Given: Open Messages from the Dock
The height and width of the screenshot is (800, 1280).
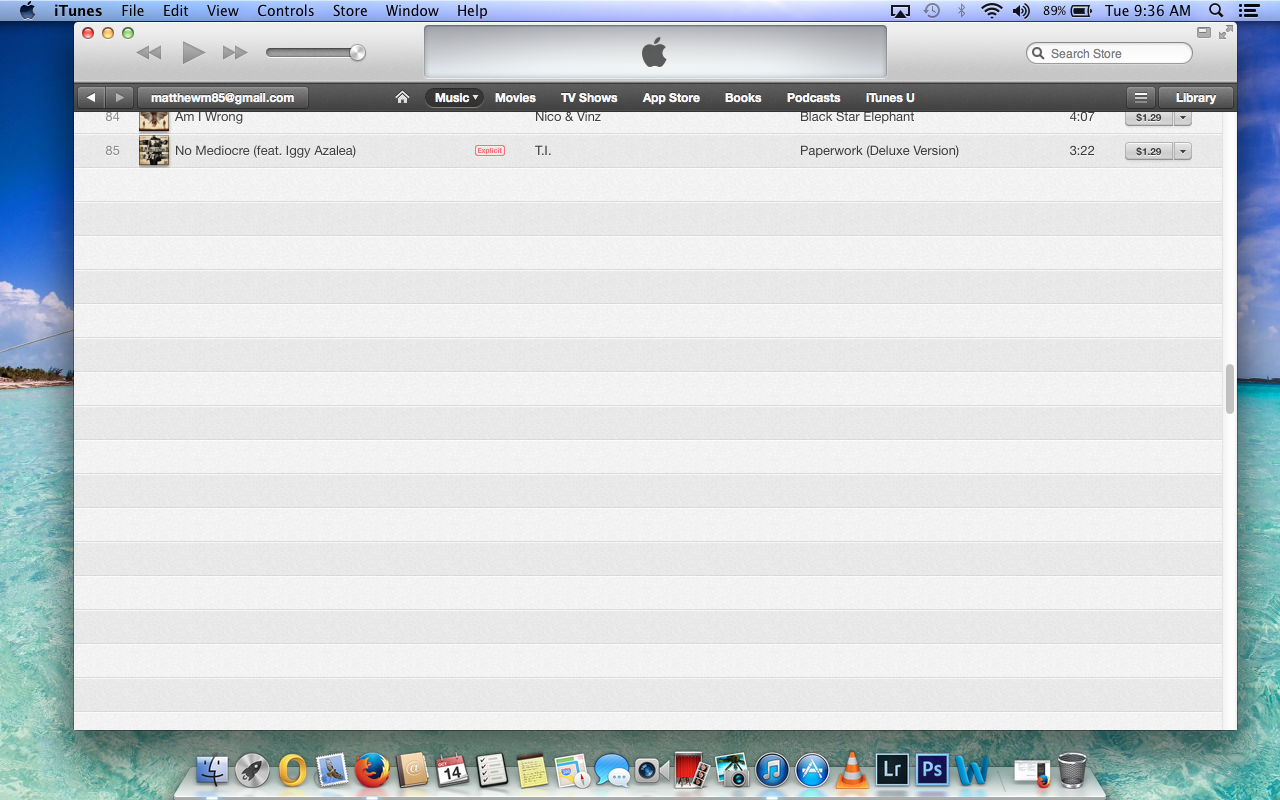Looking at the screenshot, I should click(x=611, y=770).
